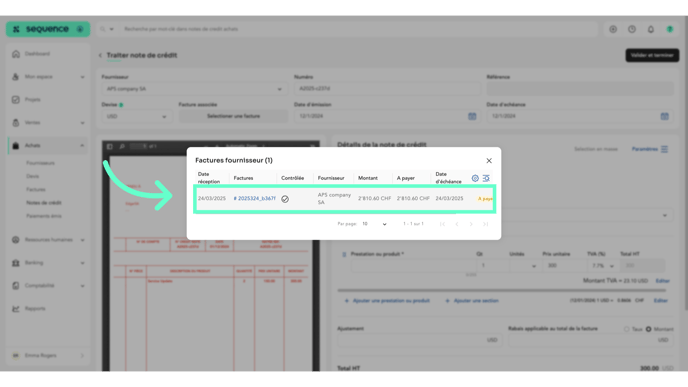The width and height of the screenshot is (688, 387).
Task: Open the Par page 10 dropdown
Action: coord(374,224)
